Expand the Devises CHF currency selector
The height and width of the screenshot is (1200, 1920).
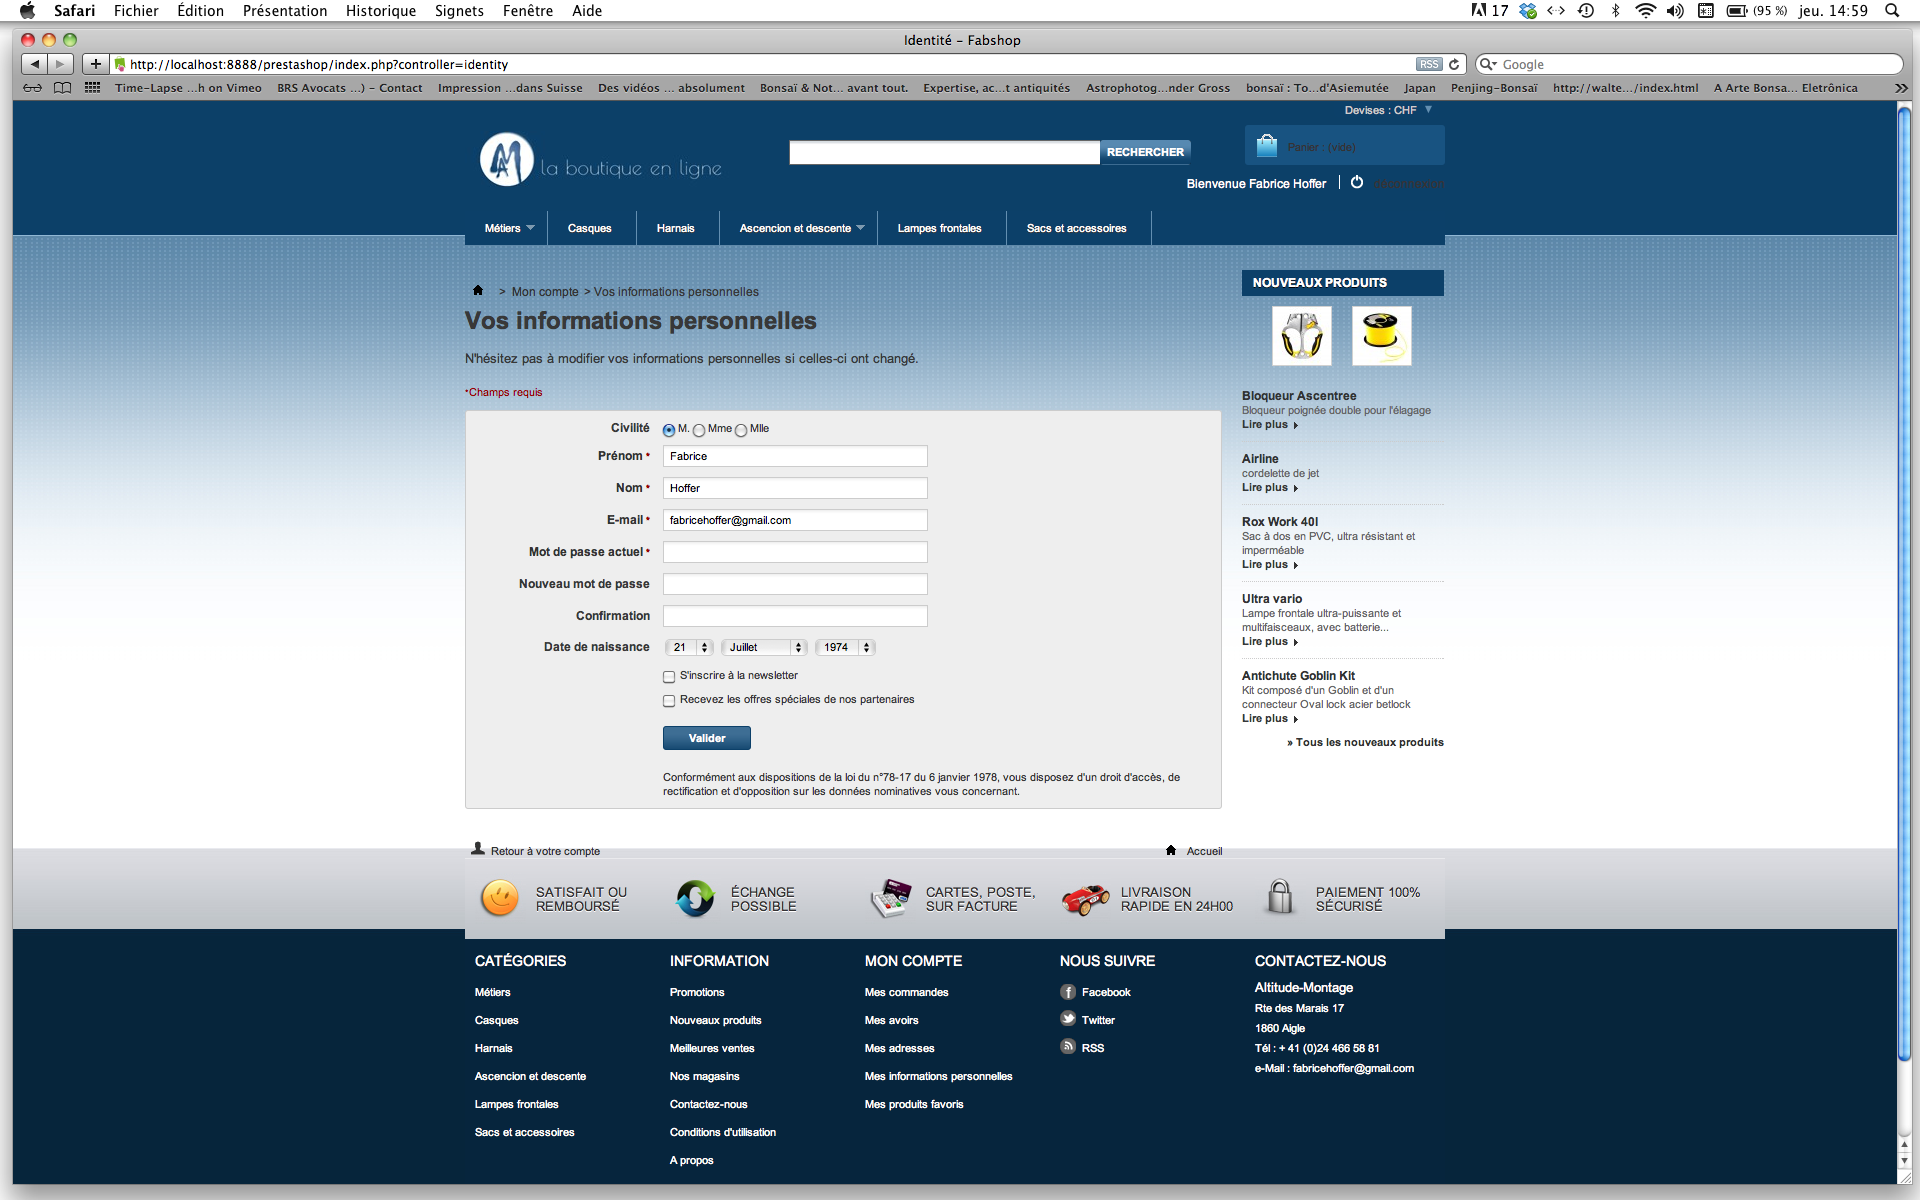[x=1388, y=110]
